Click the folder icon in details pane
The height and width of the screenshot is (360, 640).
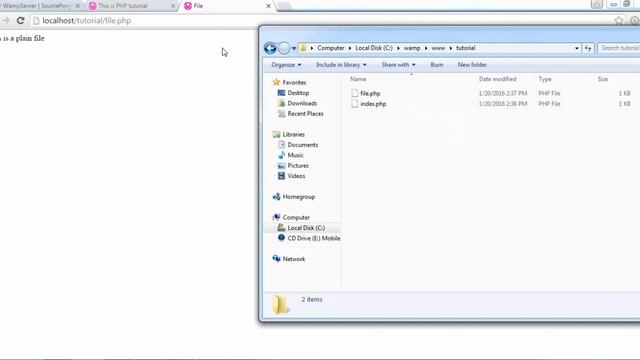(x=281, y=304)
